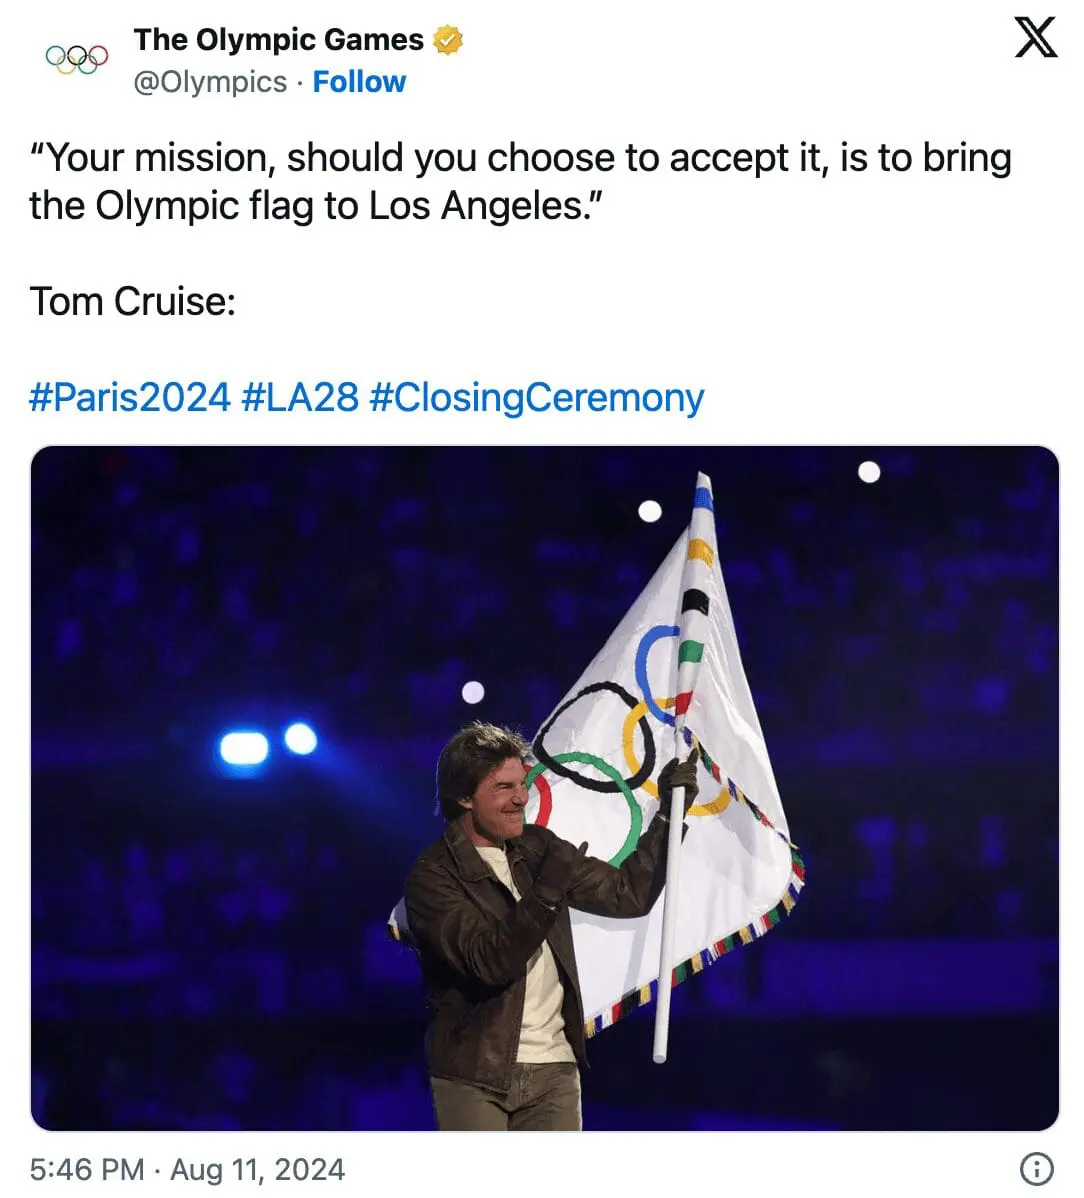
Task: Click the #Paris2024 hashtag
Action: pyautogui.click(x=128, y=396)
